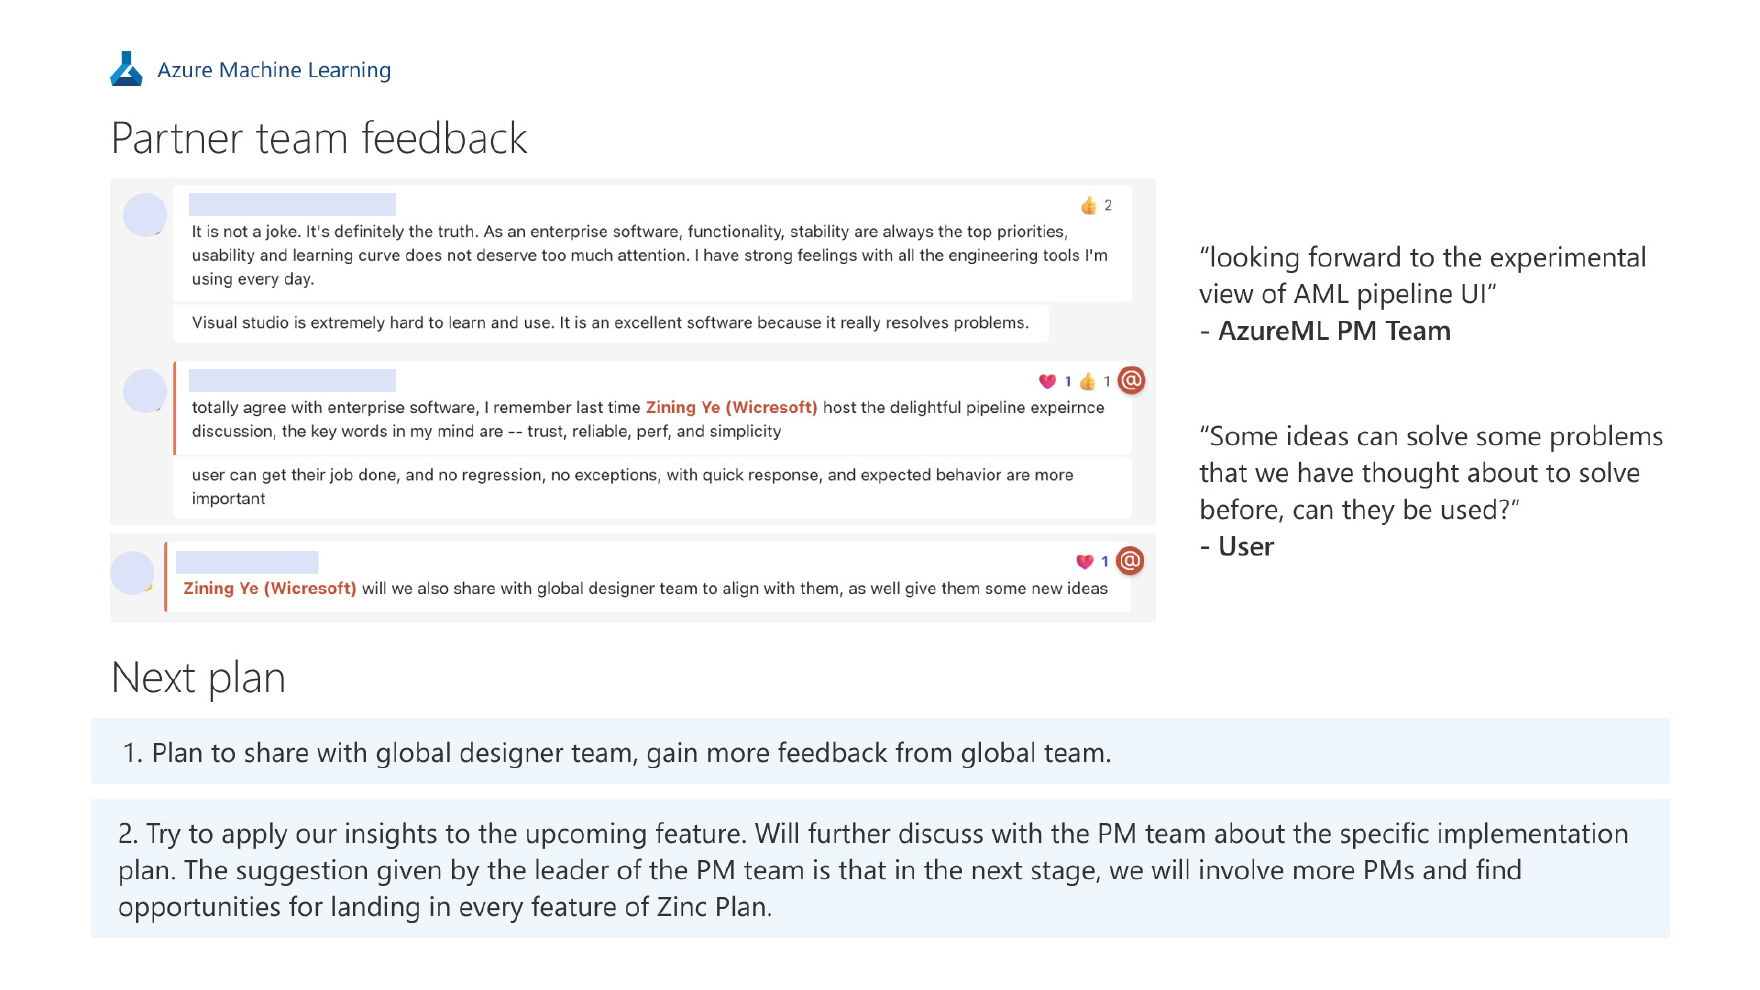Click the 'Partner team feedback' heading

click(x=319, y=138)
